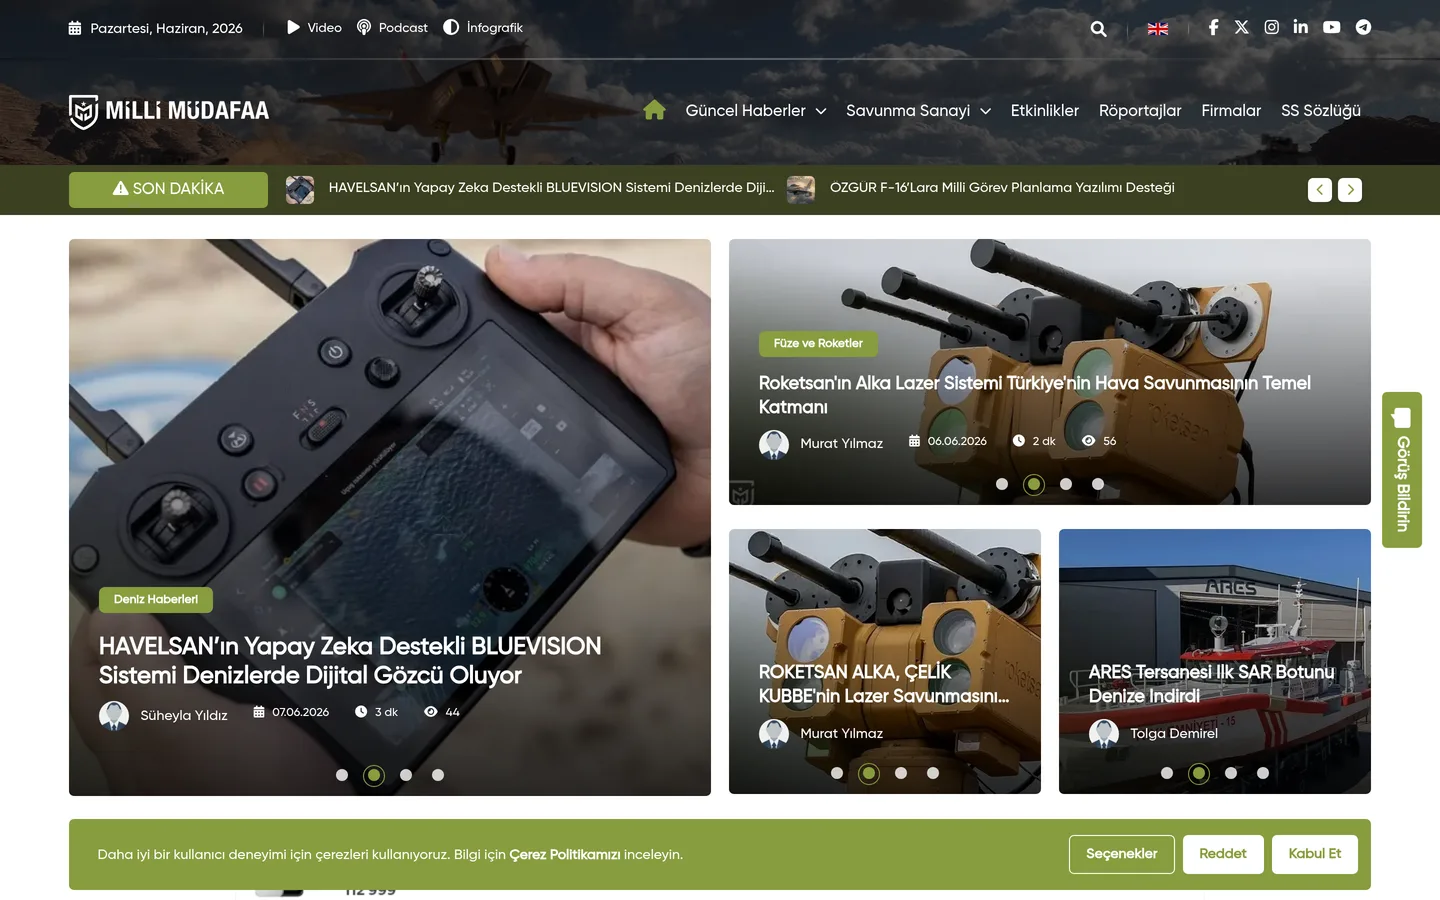Click the ÖZGÜR F-16 ticker thumbnail image
Viewport: 1440px width, 900px height.
[x=801, y=190]
